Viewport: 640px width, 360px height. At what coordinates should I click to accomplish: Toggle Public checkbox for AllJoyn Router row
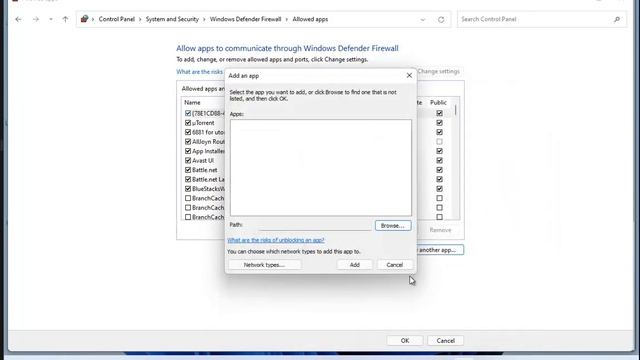click(x=439, y=142)
